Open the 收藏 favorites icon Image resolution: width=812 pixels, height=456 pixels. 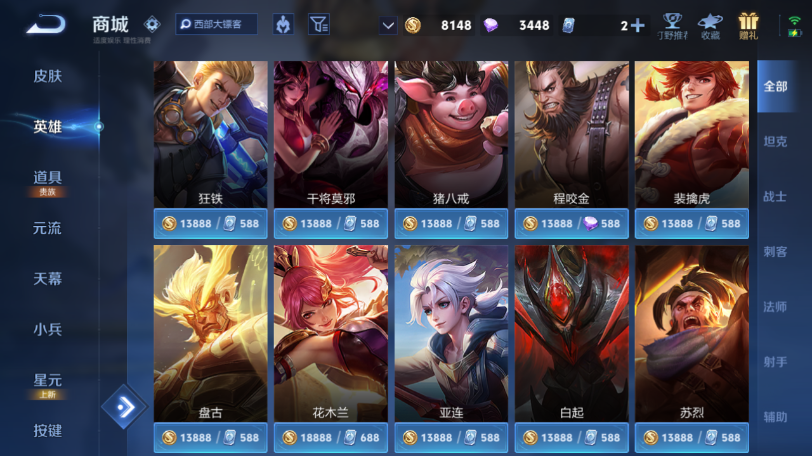(710, 26)
